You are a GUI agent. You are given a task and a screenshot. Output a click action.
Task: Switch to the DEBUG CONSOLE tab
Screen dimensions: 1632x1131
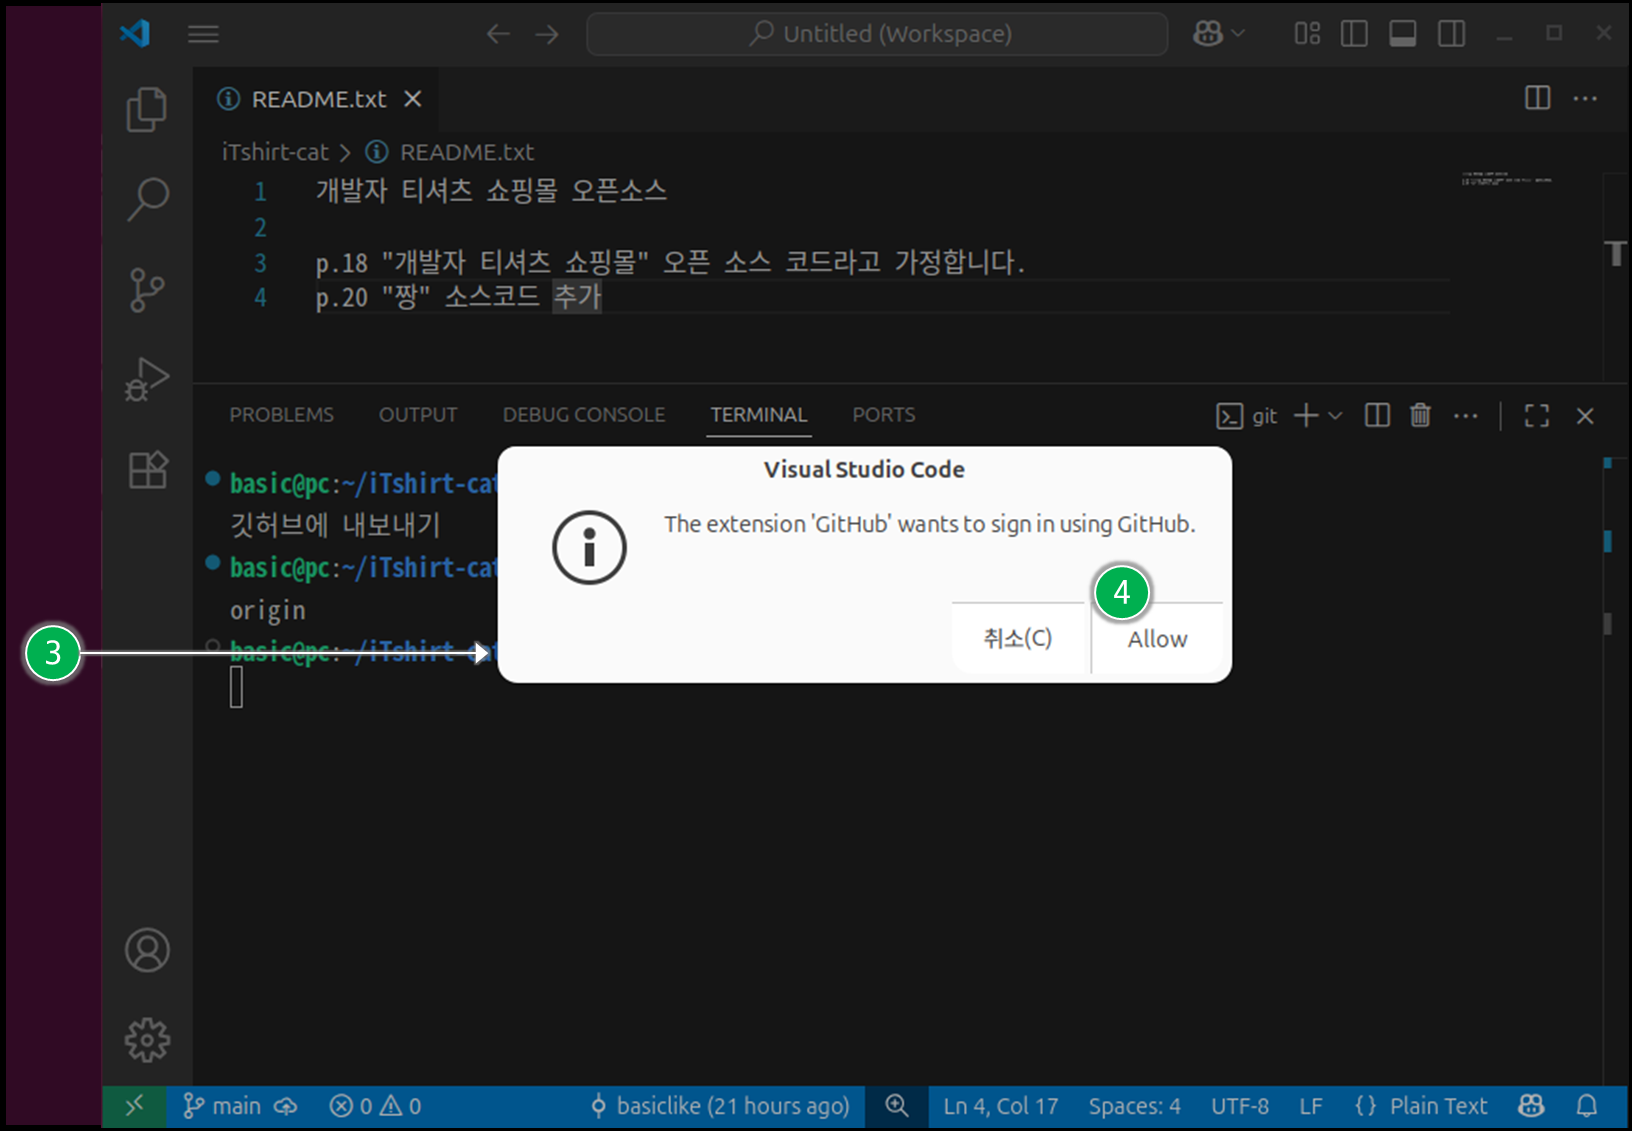click(584, 415)
